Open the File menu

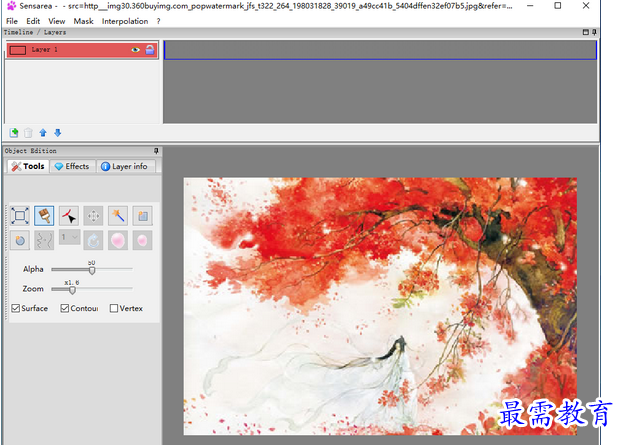point(12,21)
